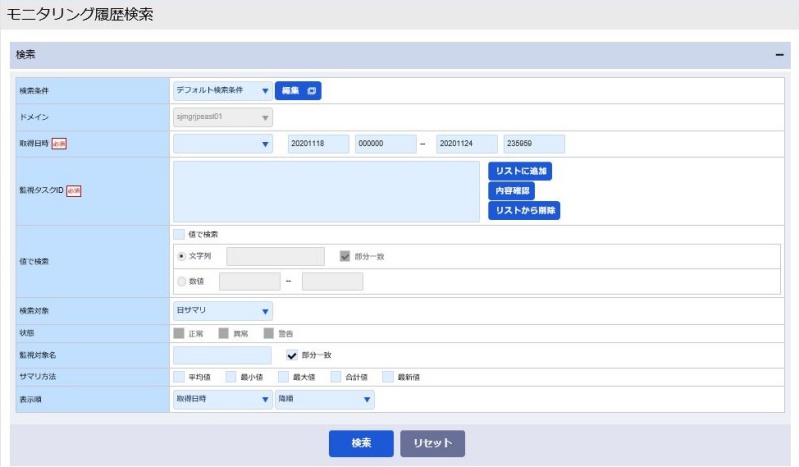Open the デフォルト検索条件 dropdown
This screenshot has width=799, height=467.
pos(223,91)
